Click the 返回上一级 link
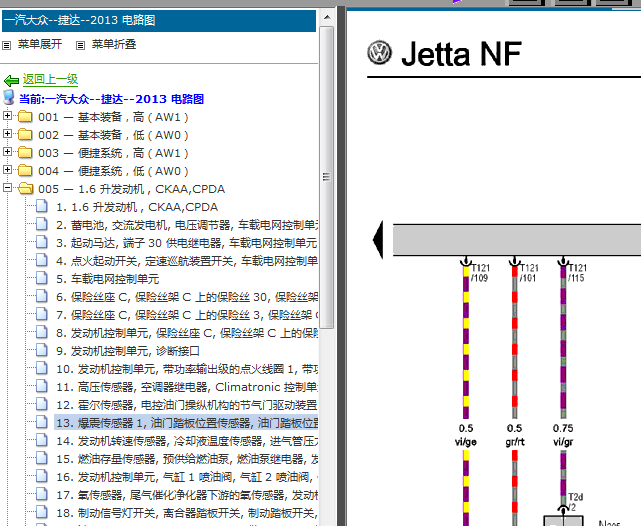Screen dimensions: 641x526 pos(50,79)
